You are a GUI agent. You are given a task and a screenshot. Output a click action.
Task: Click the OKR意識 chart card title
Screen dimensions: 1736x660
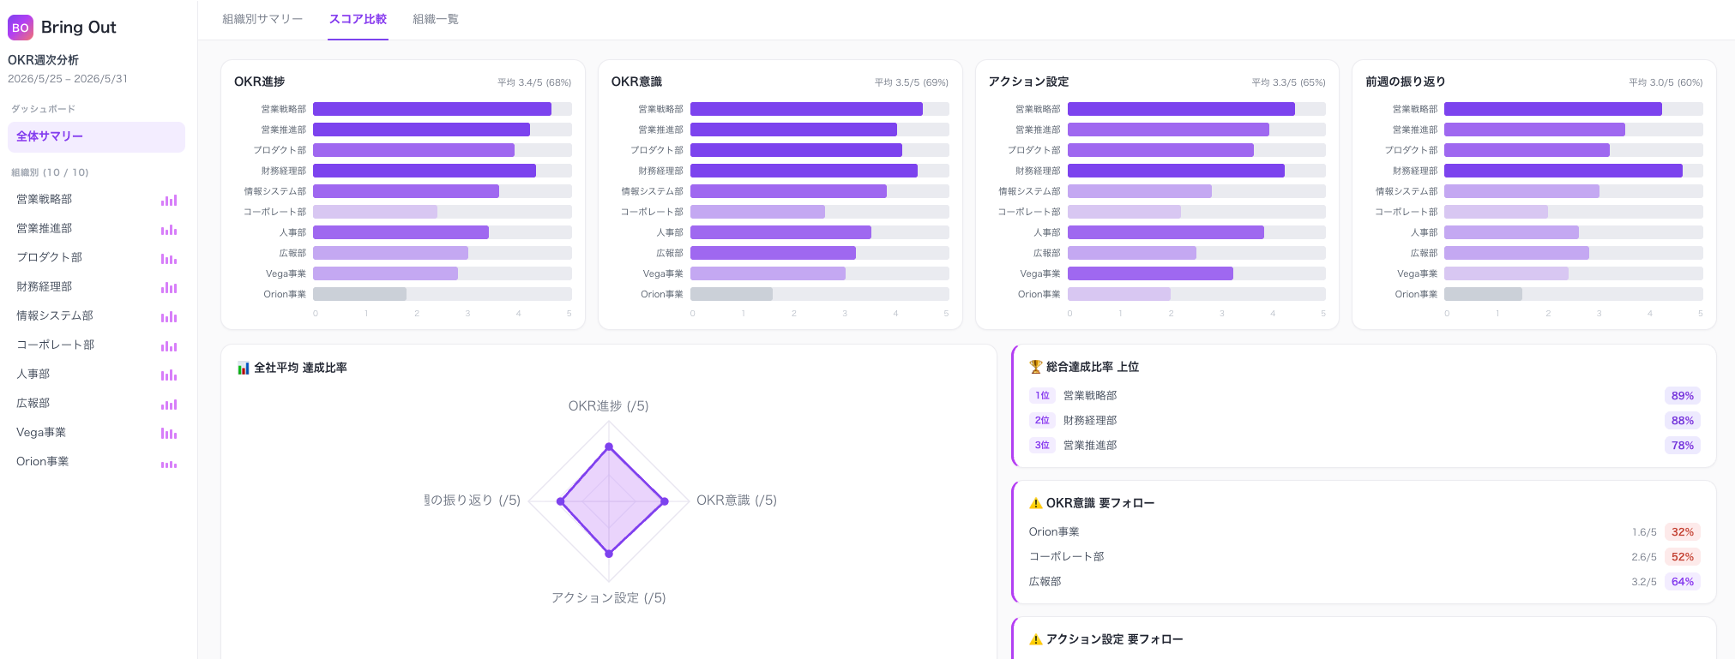(x=636, y=82)
